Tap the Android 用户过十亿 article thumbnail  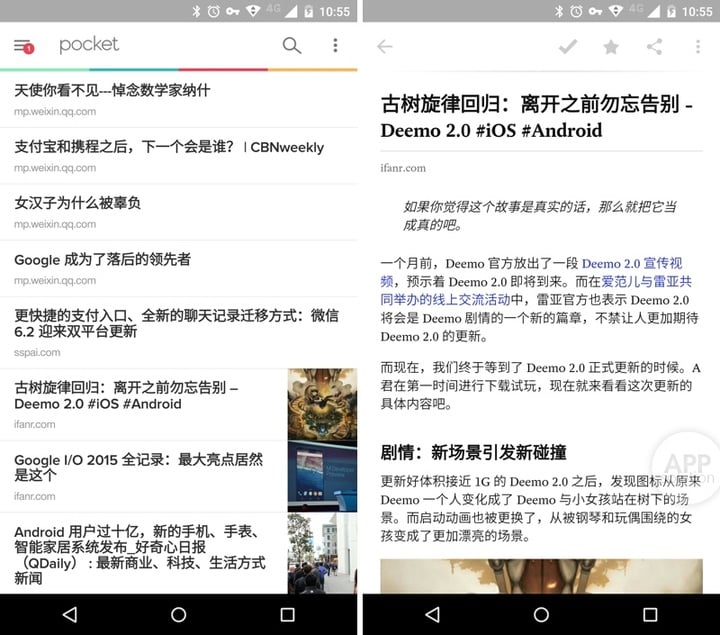(322, 554)
